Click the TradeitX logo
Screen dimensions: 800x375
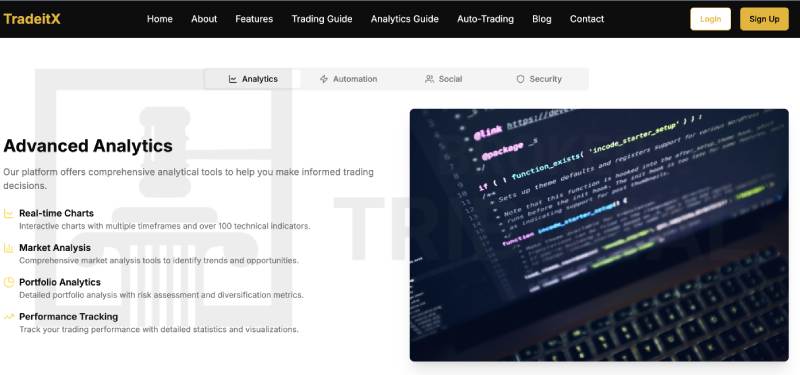coord(32,19)
